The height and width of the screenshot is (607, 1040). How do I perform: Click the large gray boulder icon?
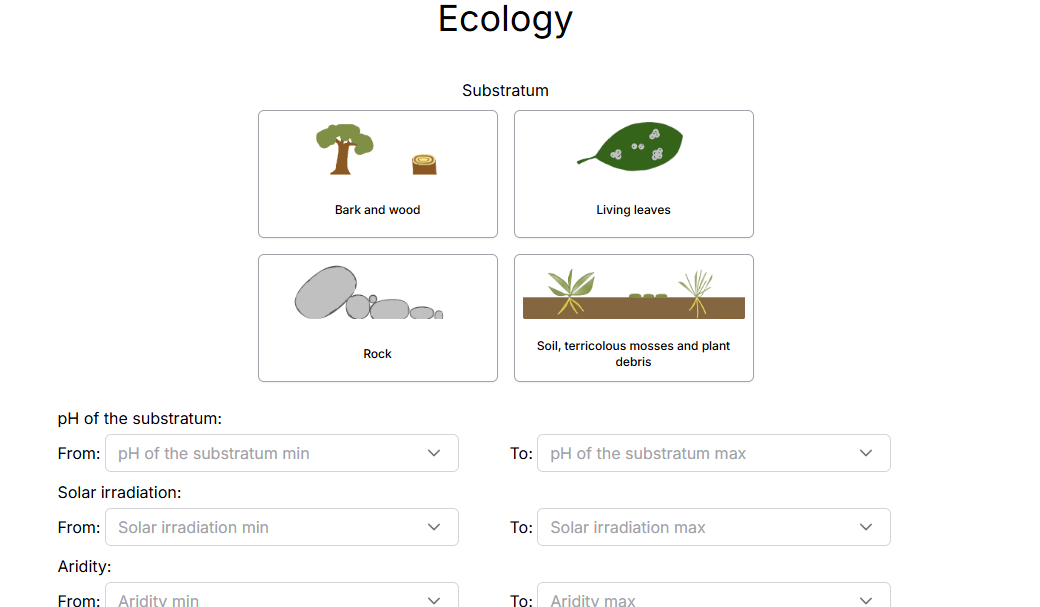[325, 292]
